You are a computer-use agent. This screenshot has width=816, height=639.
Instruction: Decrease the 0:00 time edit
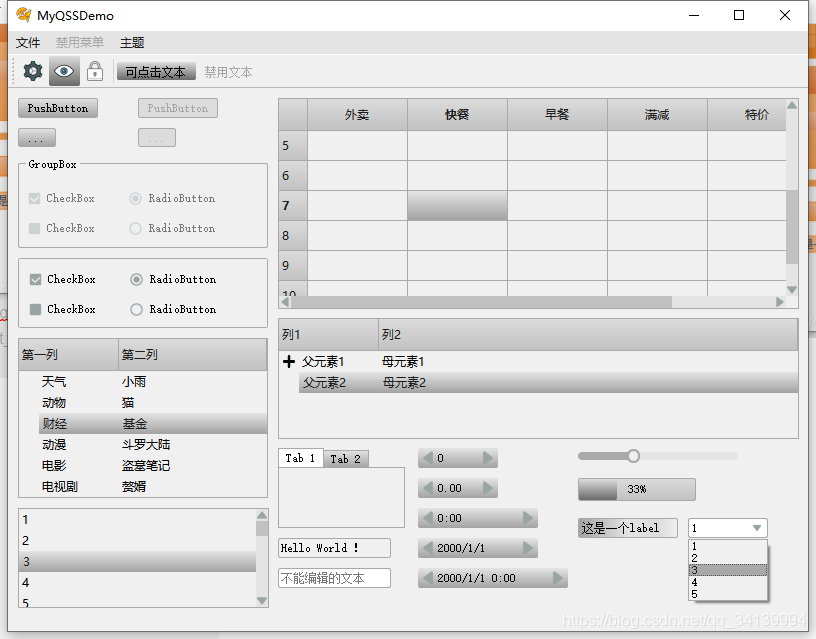click(x=427, y=518)
